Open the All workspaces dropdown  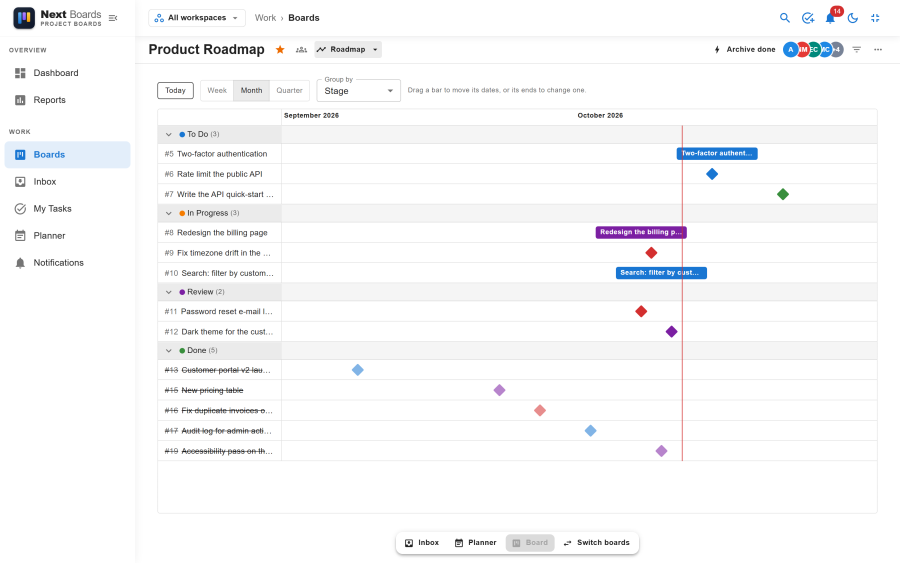(x=197, y=18)
